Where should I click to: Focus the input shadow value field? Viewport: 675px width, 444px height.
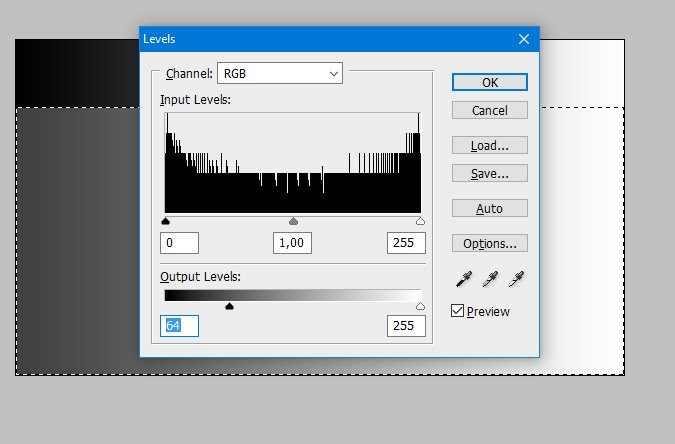pyautogui.click(x=180, y=243)
